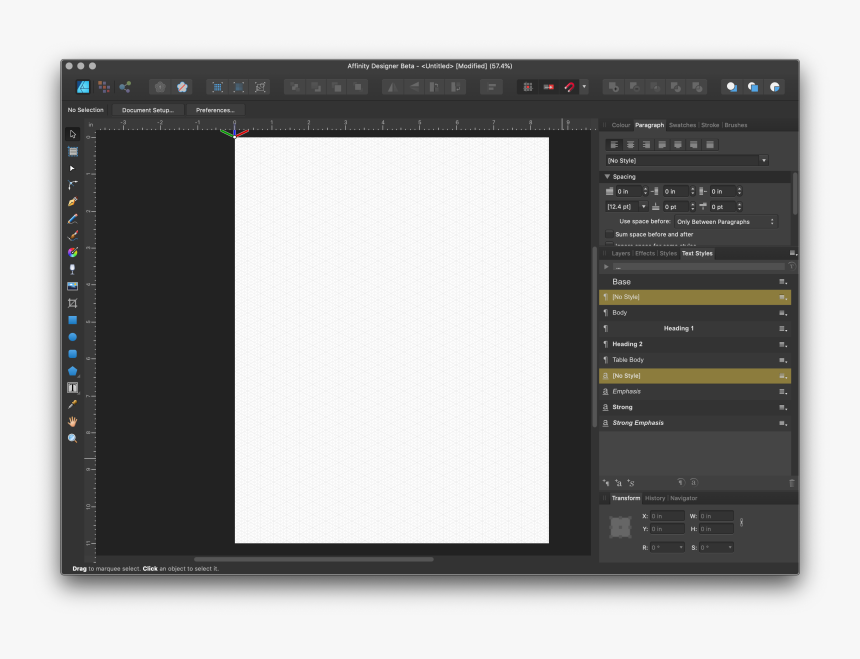
Task: Click the Document Setup button
Action: click(148, 110)
